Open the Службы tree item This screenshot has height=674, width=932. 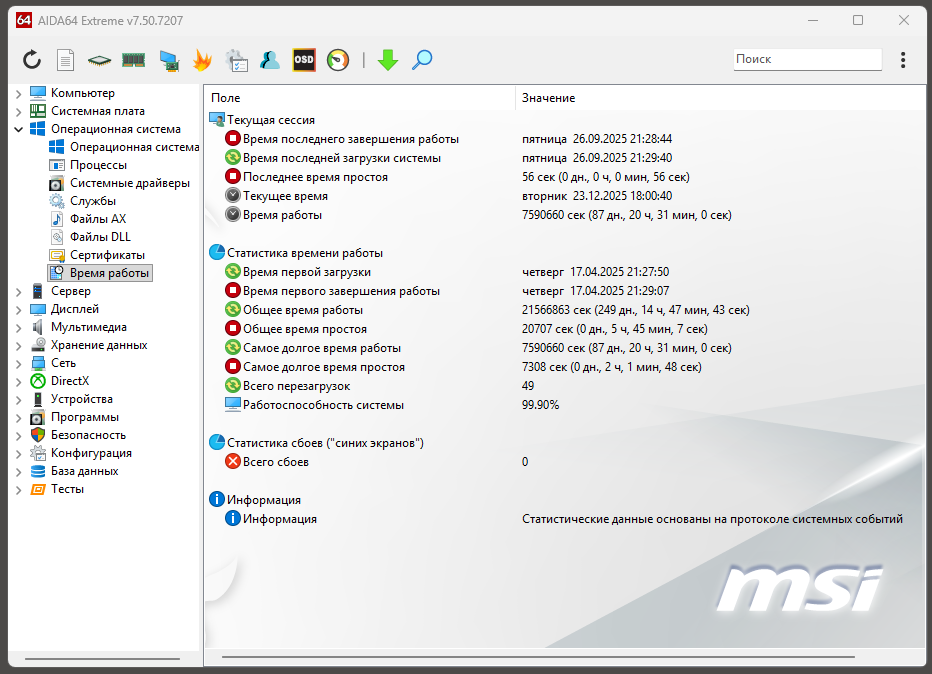[x=93, y=201]
